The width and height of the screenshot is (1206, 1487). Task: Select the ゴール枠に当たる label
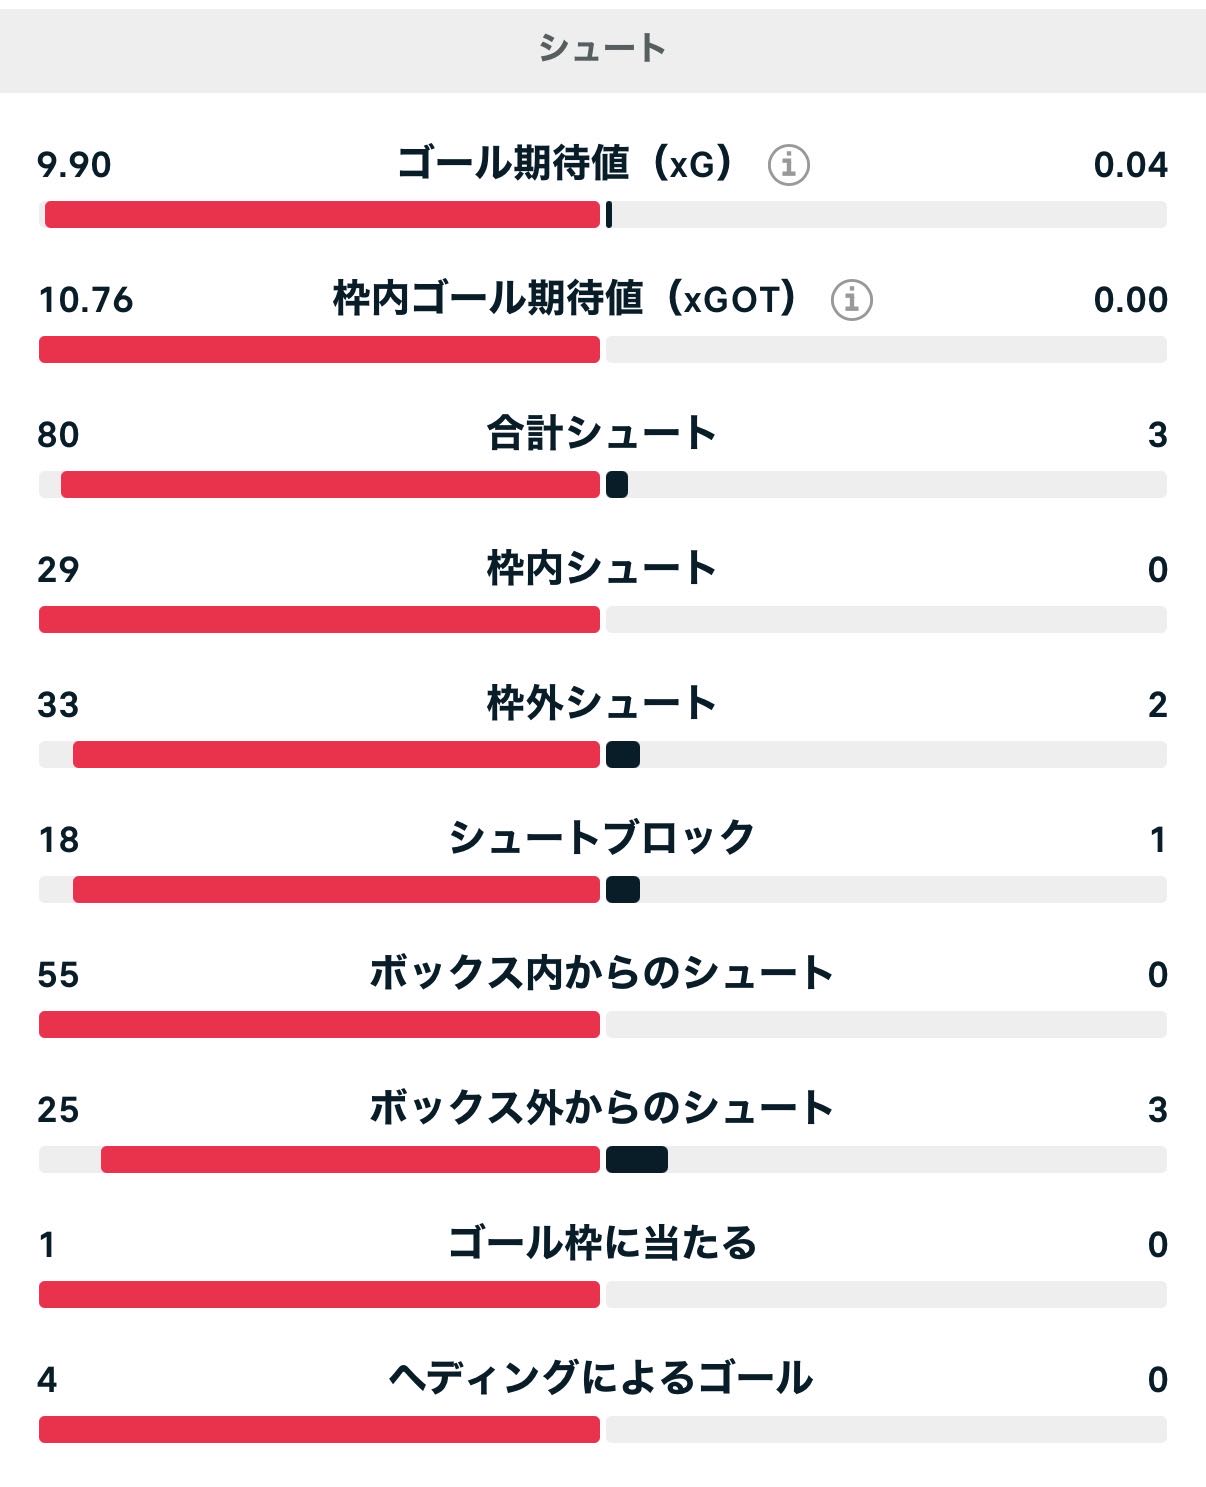click(x=602, y=1243)
